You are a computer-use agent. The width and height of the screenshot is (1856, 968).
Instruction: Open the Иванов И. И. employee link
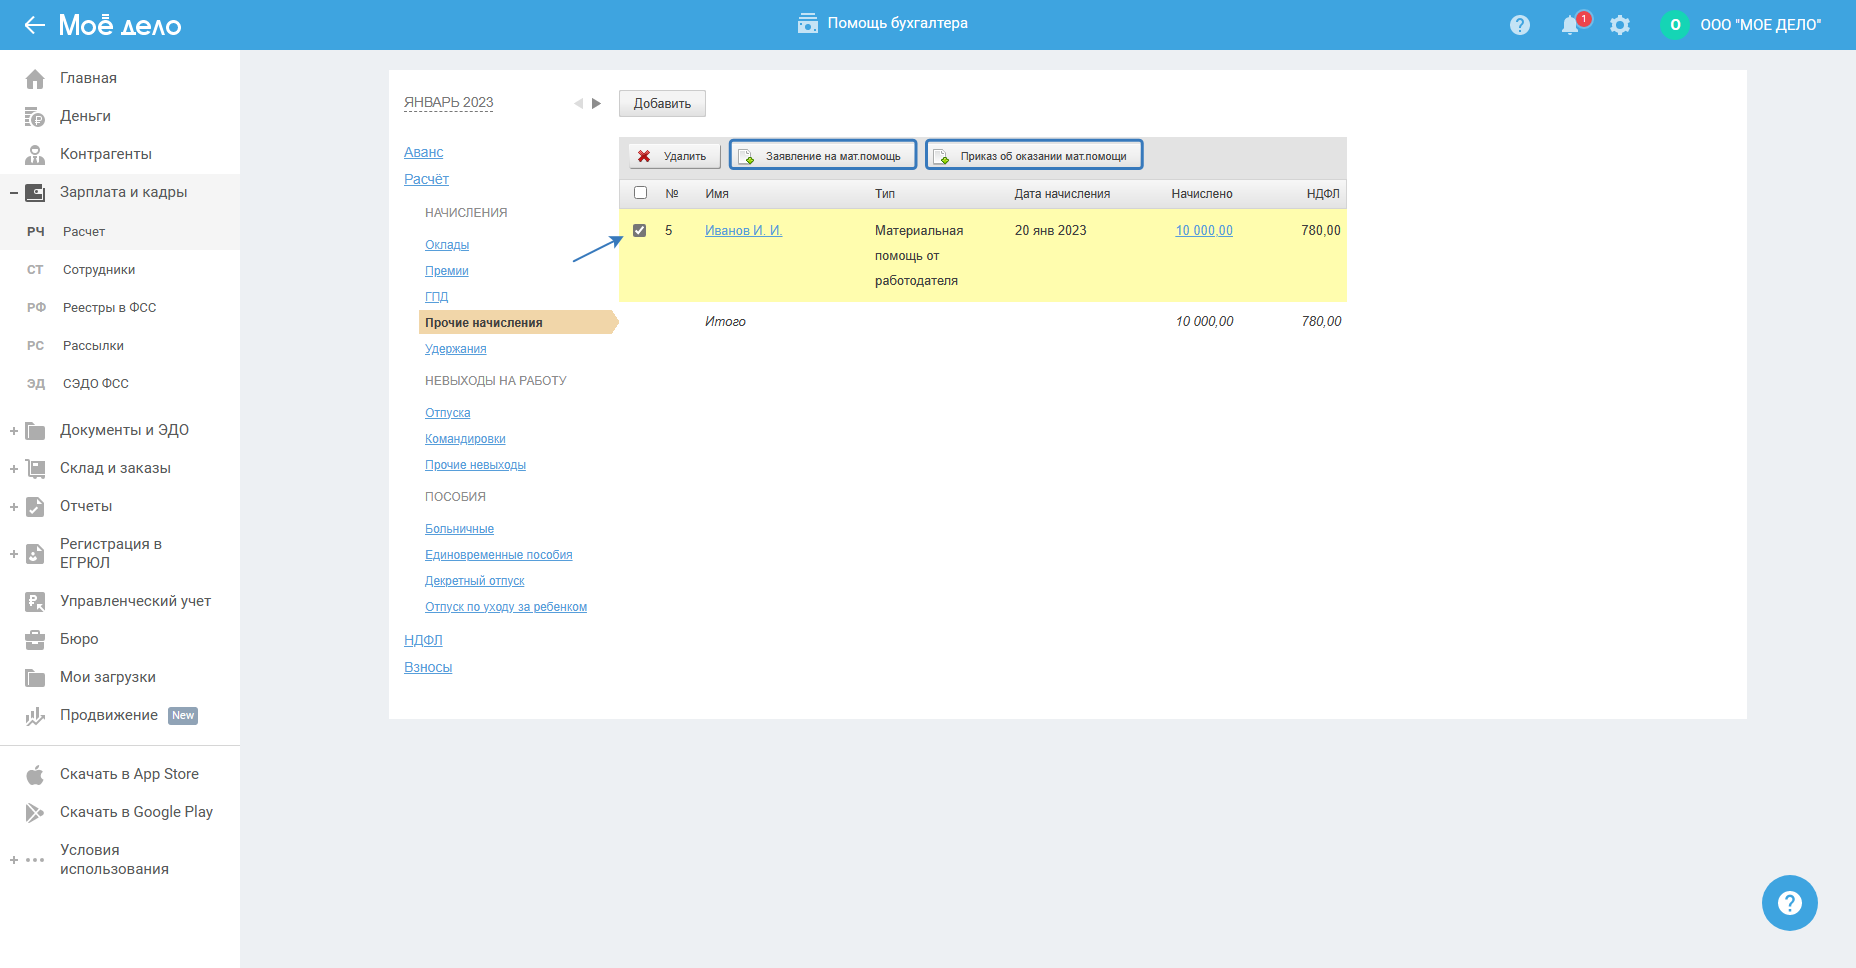(x=743, y=231)
